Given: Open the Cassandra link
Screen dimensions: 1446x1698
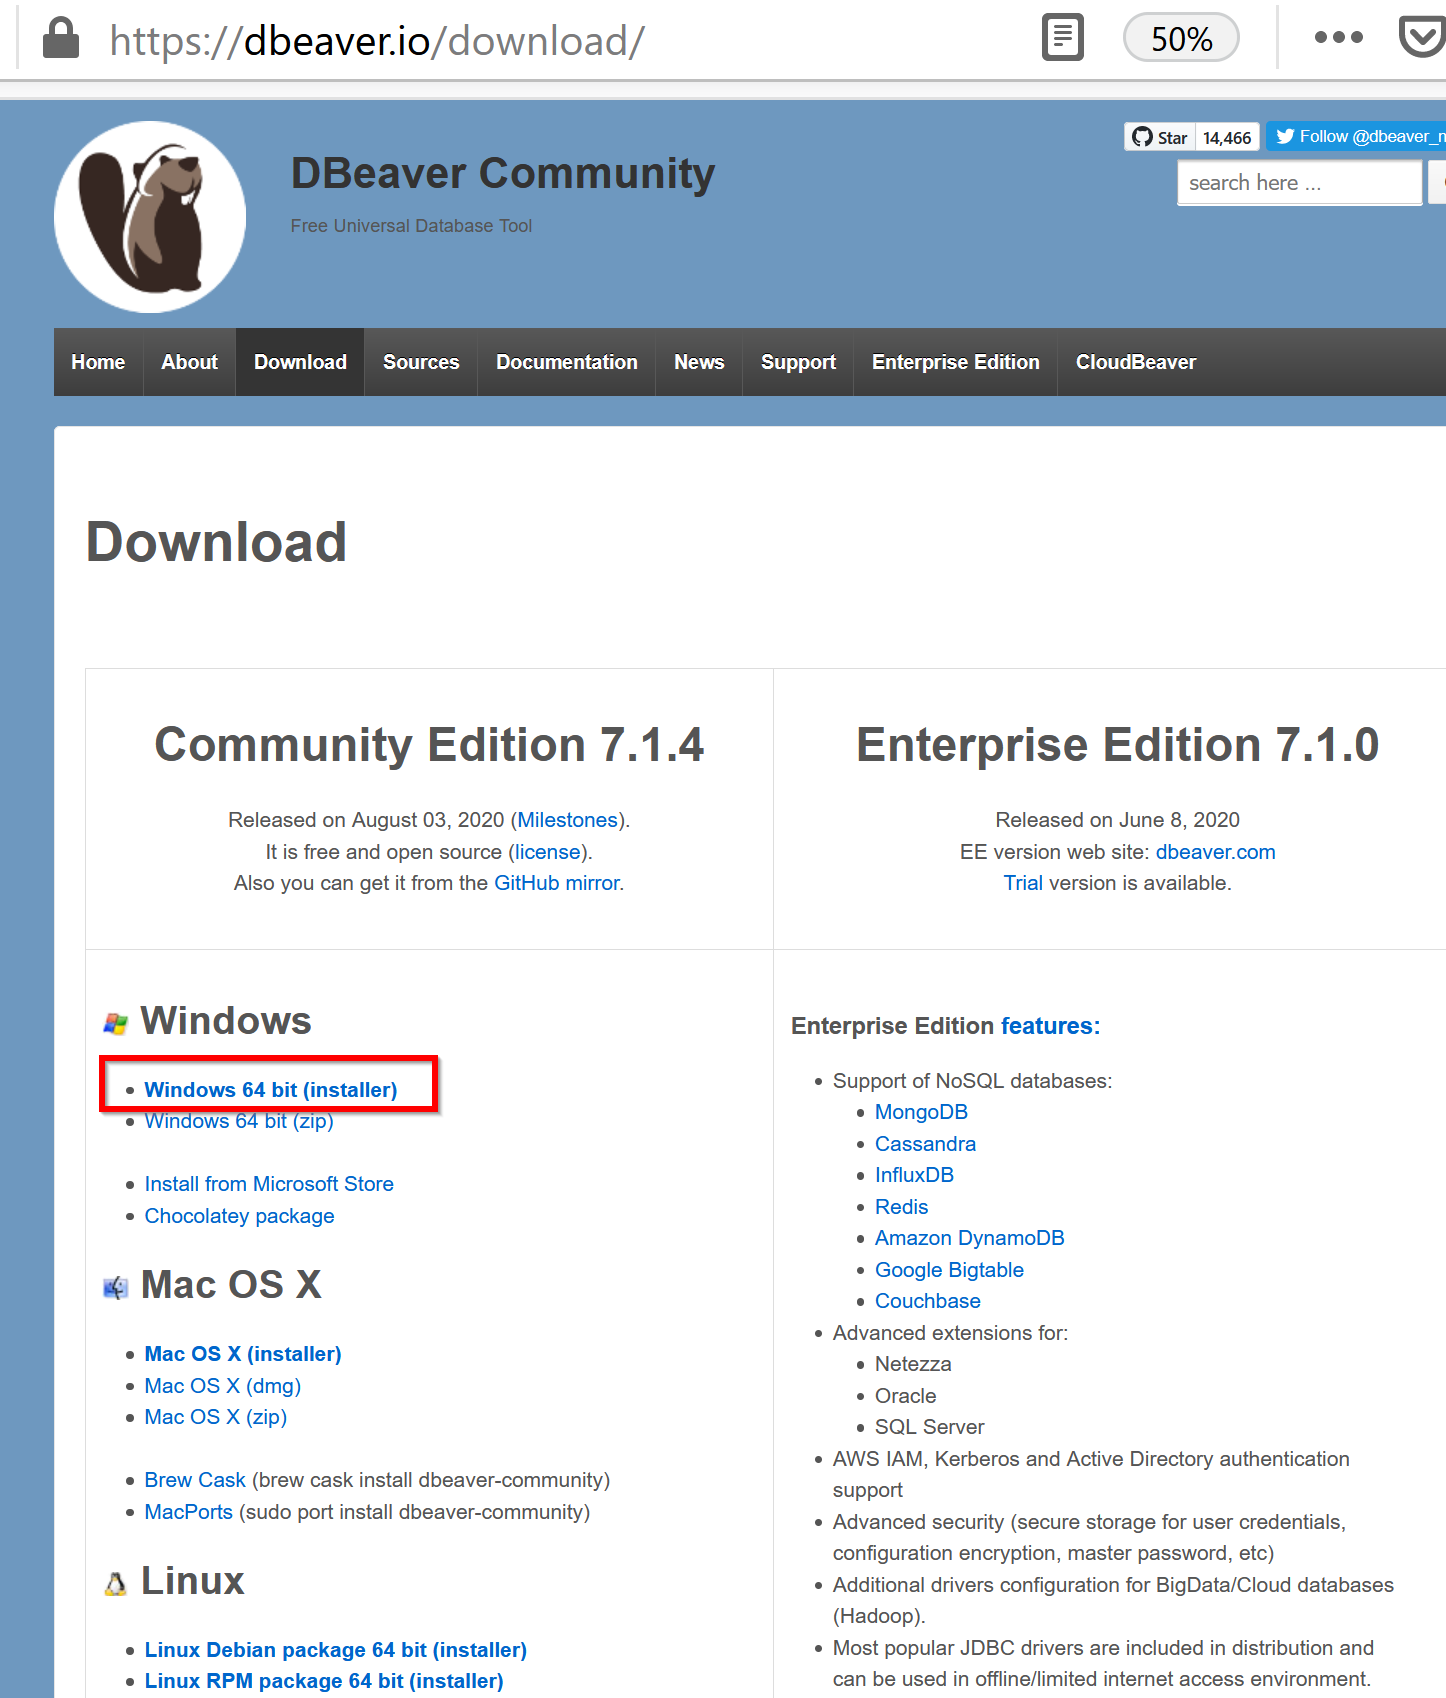Looking at the screenshot, I should [x=925, y=1144].
